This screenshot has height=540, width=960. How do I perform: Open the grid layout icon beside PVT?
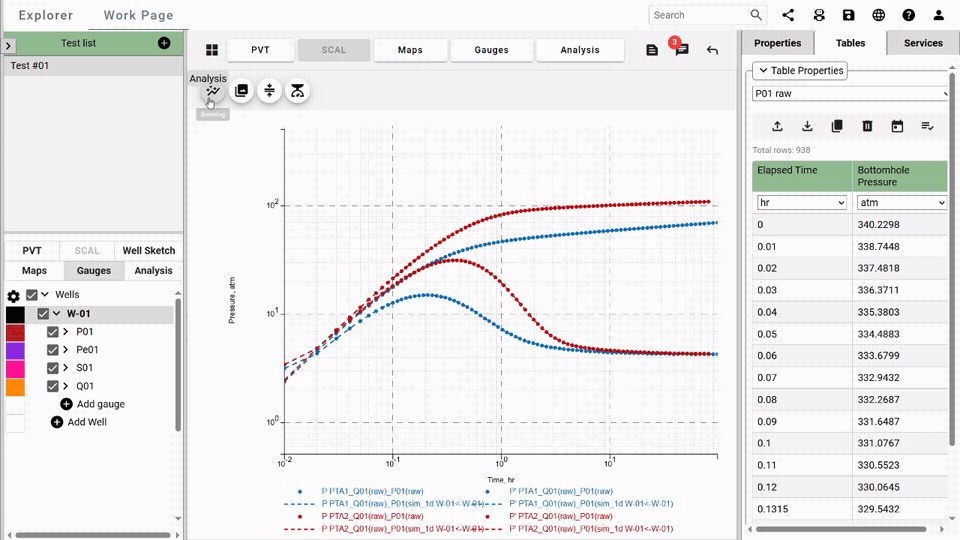tap(212, 50)
